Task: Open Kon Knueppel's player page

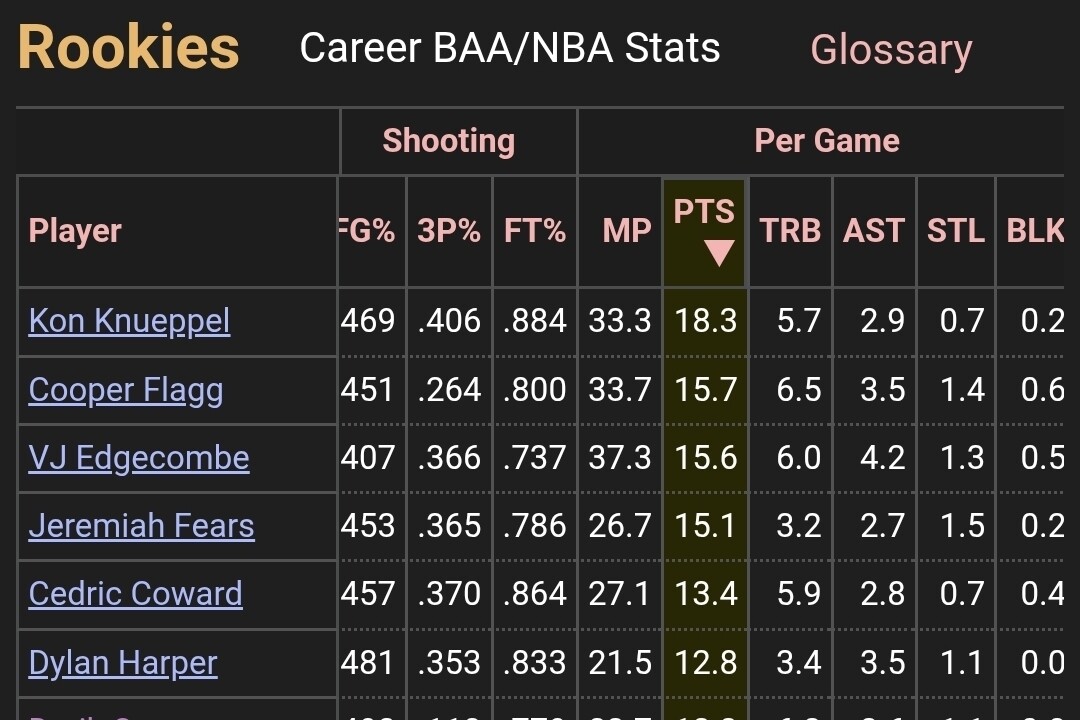Action: pos(129,321)
